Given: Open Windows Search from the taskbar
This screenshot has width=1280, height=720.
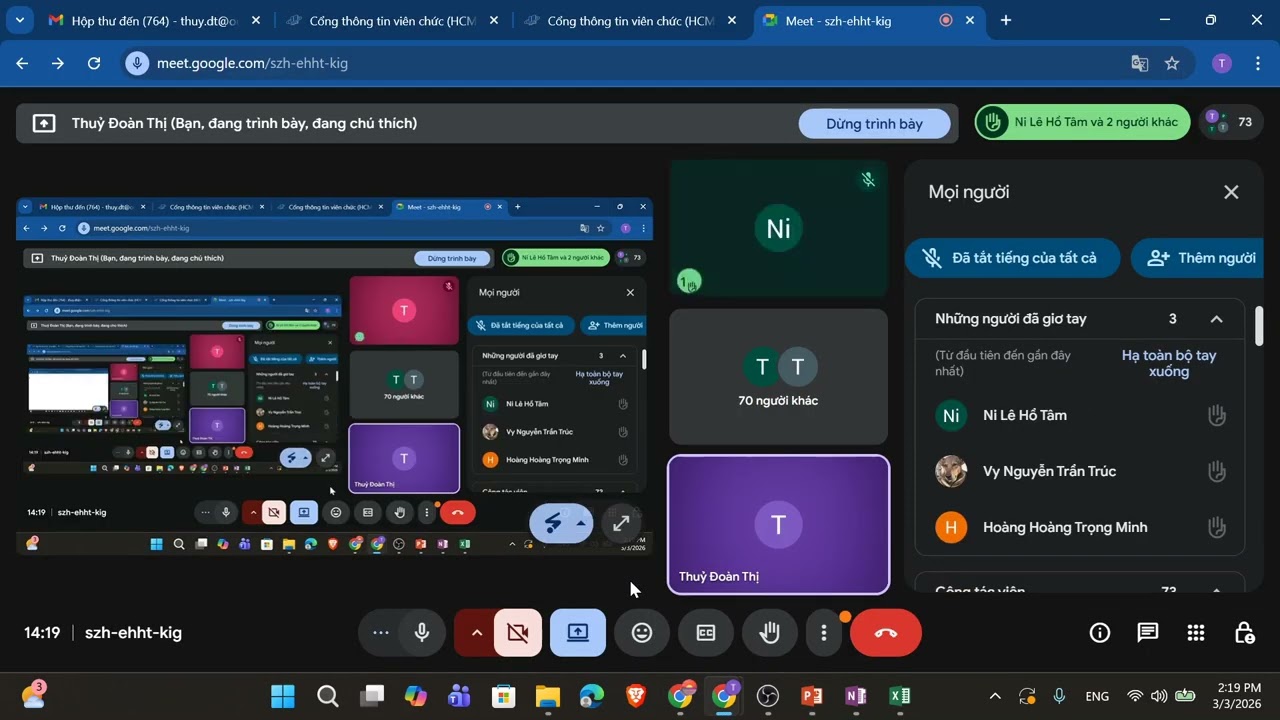Looking at the screenshot, I should [x=327, y=696].
